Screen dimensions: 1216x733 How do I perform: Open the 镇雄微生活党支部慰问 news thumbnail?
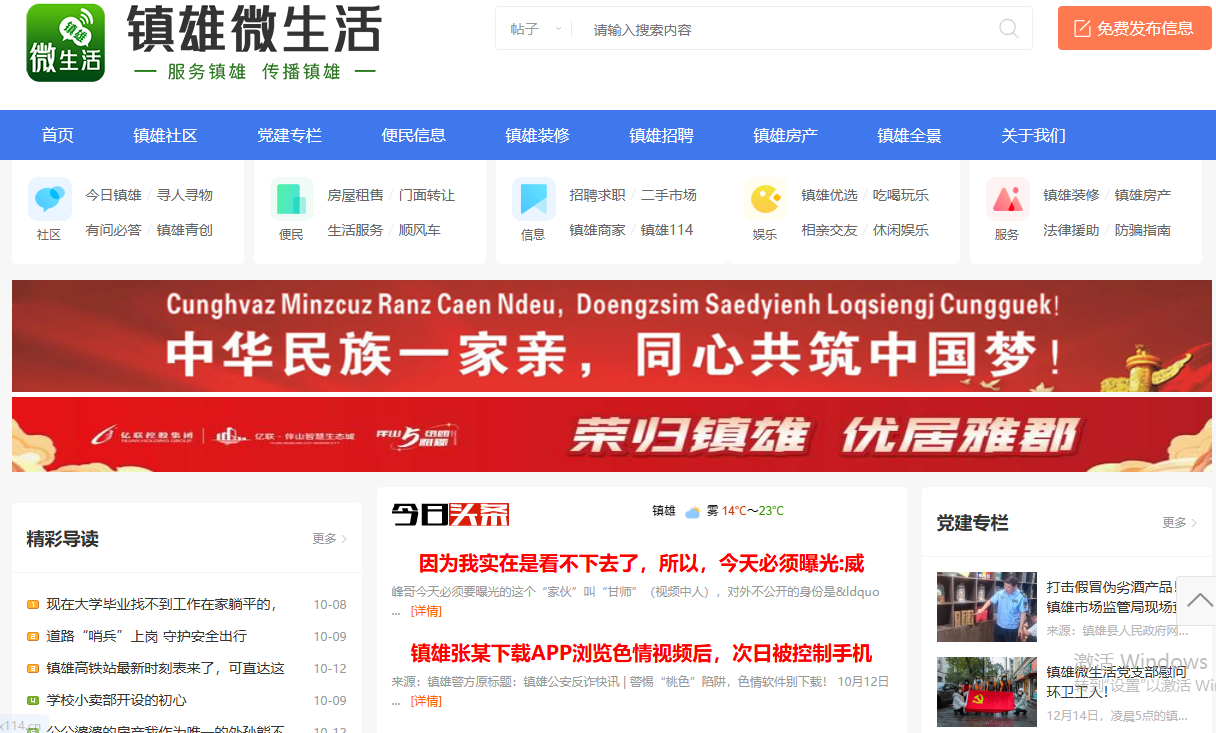pyautogui.click(x=987, y=692)
